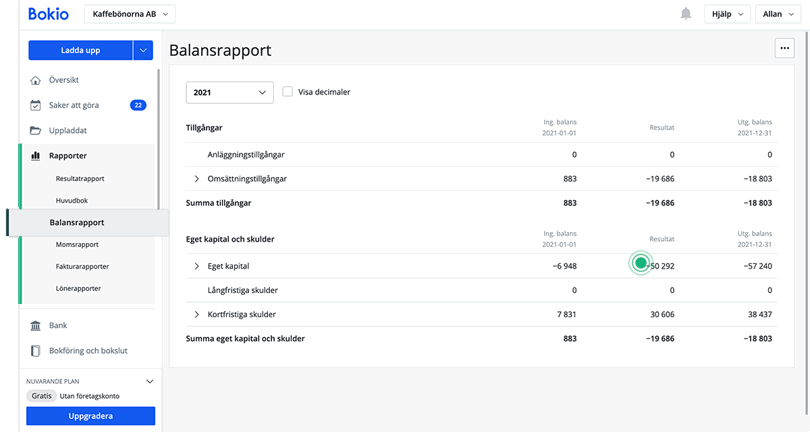Click the Gratis plan tag
This screenshot has height=432, width=810.
point(41,396)
